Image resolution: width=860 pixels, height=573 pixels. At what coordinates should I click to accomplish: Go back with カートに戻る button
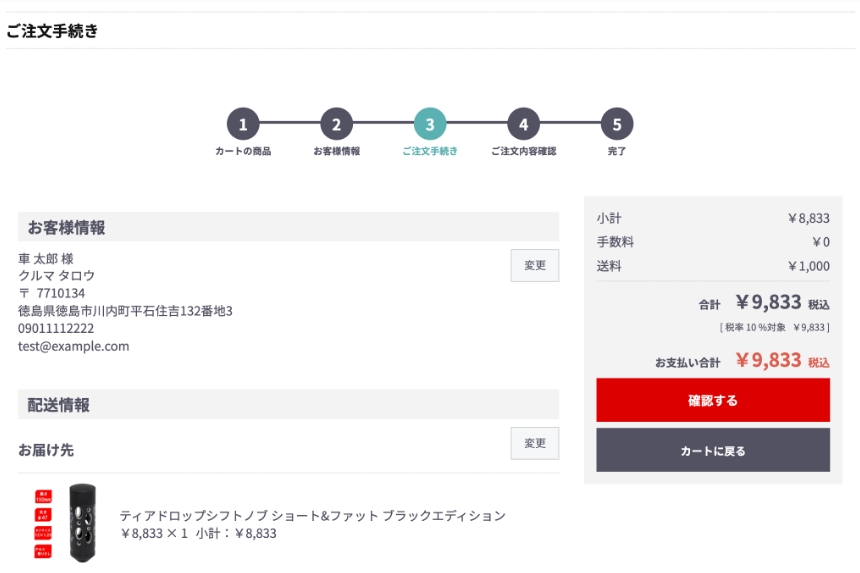(713, 450)
